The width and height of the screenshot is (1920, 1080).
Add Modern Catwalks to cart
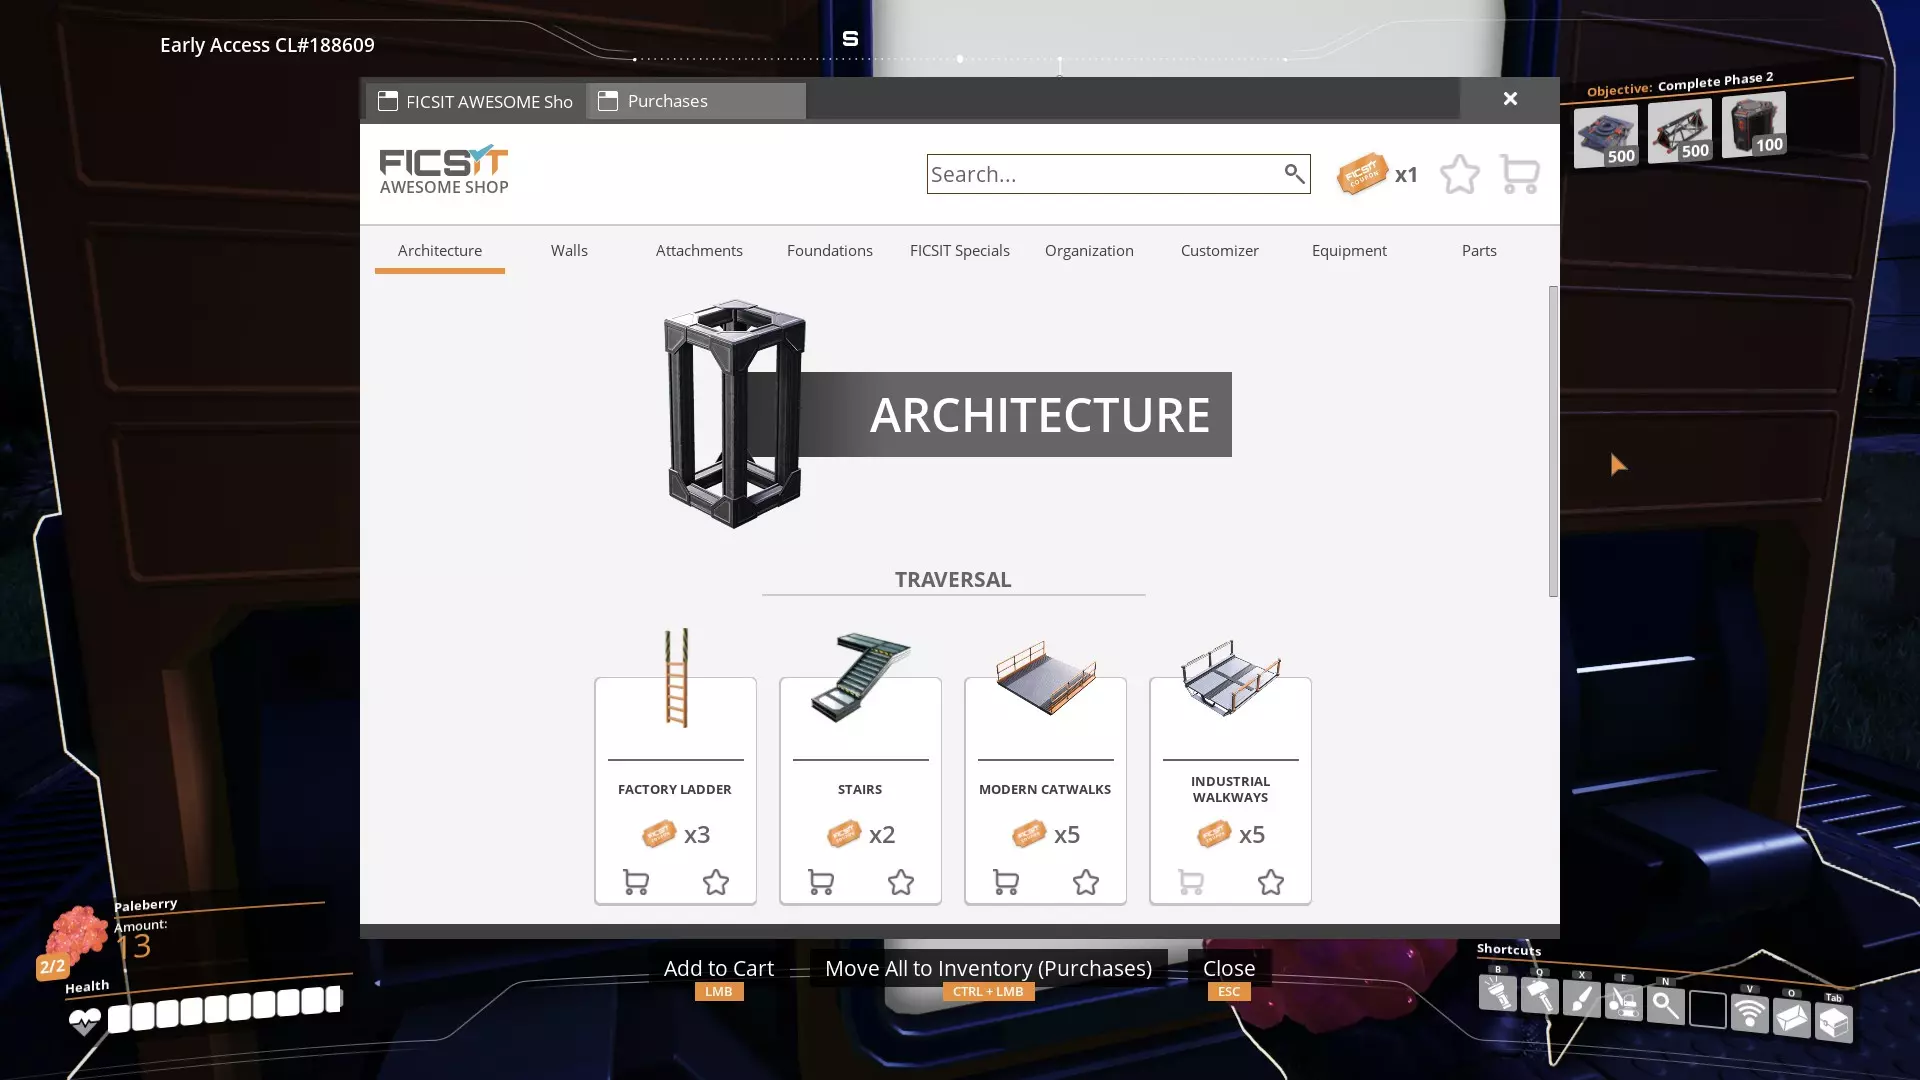(x=1006, y=882)
